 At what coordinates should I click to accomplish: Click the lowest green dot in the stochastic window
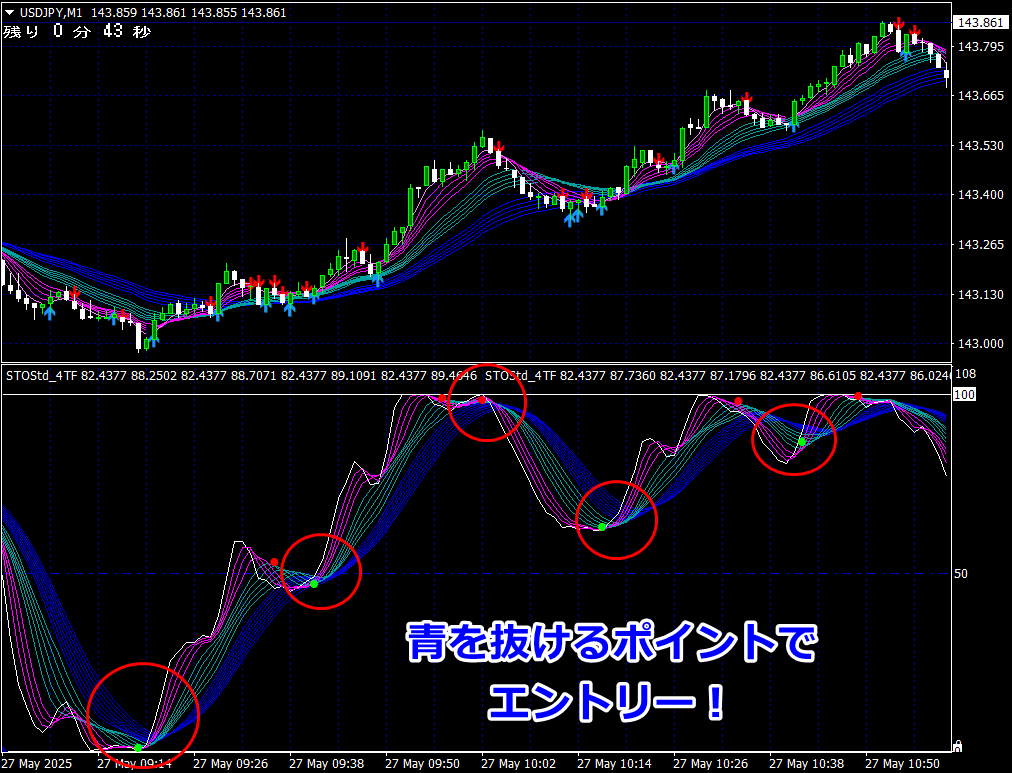[x=138, y=748]
